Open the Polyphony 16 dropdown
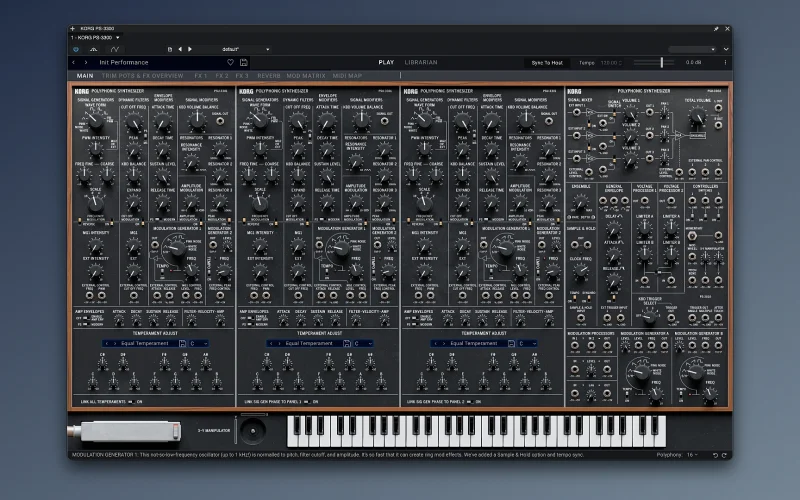Image resolution: width=800 pixels, height=500 pixels. (x=692, y=455)
